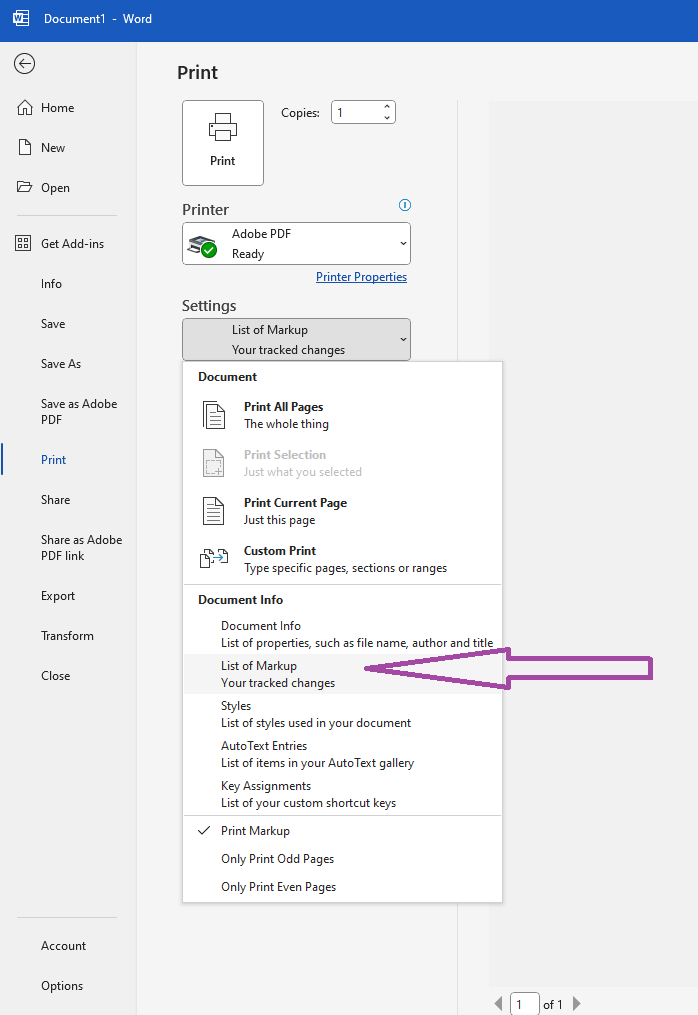The image size is (698, 1015).
Task: Click the Get Add-ins label
Action: coord(73,243)
